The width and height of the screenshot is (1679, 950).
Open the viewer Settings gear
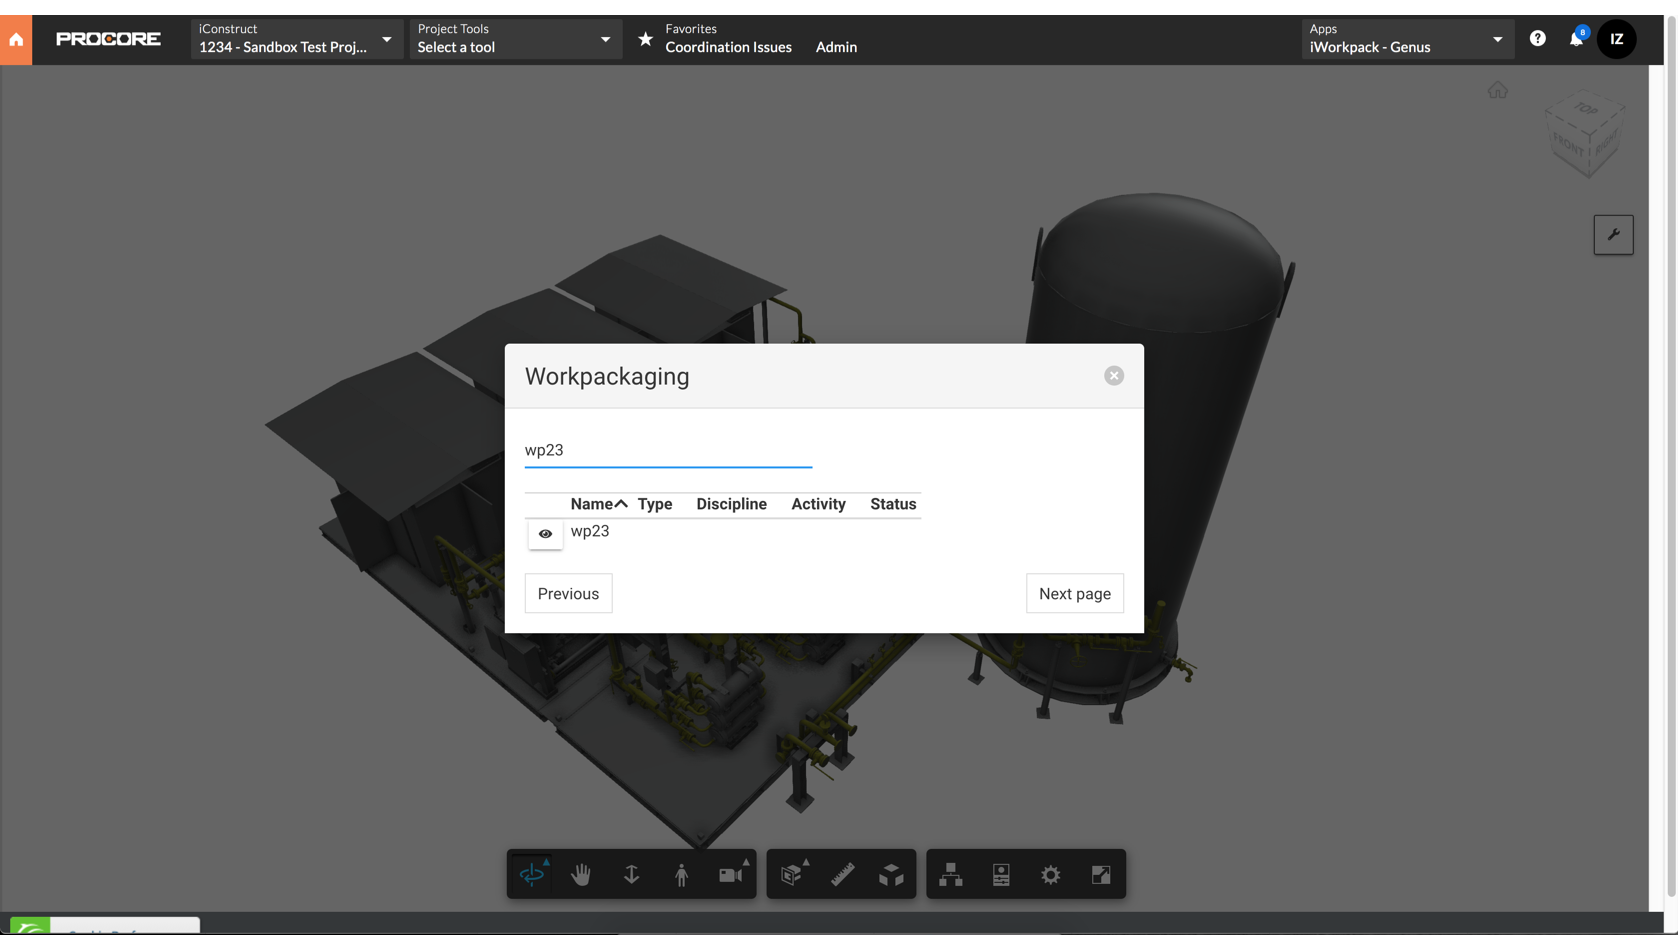pos(1050,874)
